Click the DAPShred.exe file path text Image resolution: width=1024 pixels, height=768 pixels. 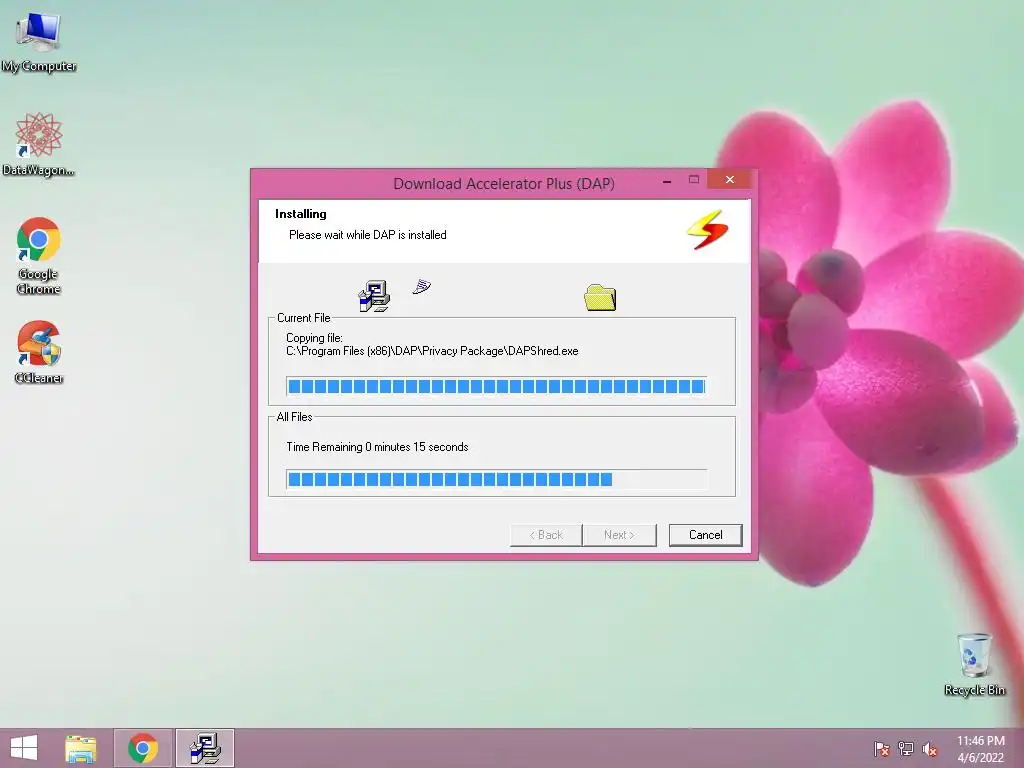pos(432,351)
